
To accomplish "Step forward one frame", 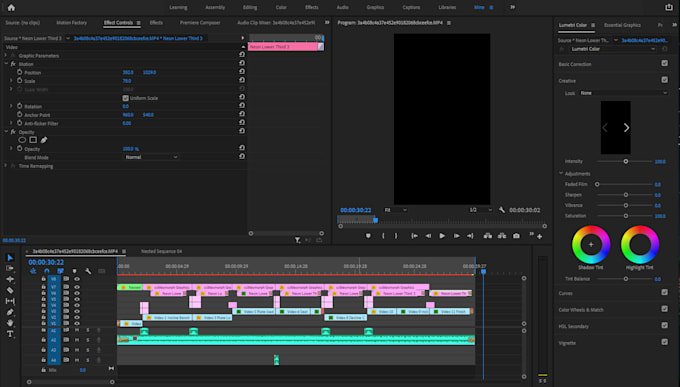I will (x=456, y=236).
